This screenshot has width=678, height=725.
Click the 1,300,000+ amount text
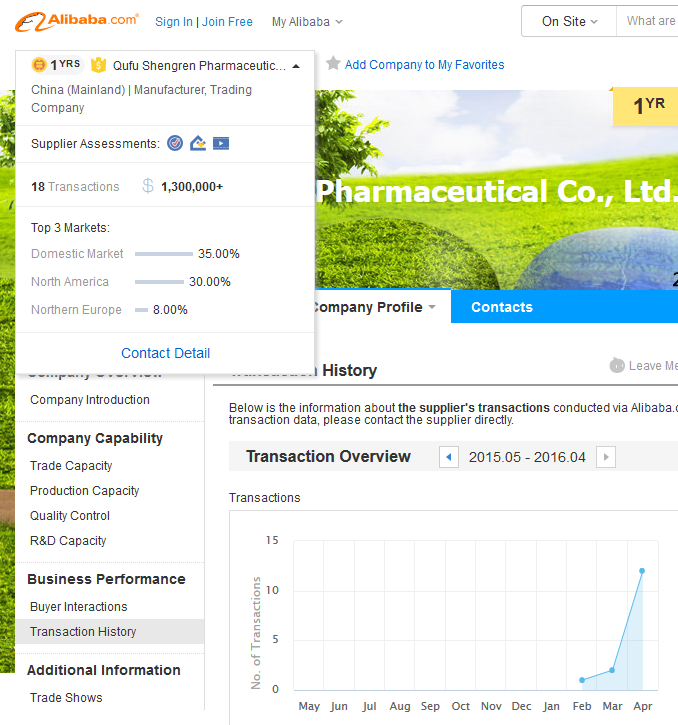[192, 187]
